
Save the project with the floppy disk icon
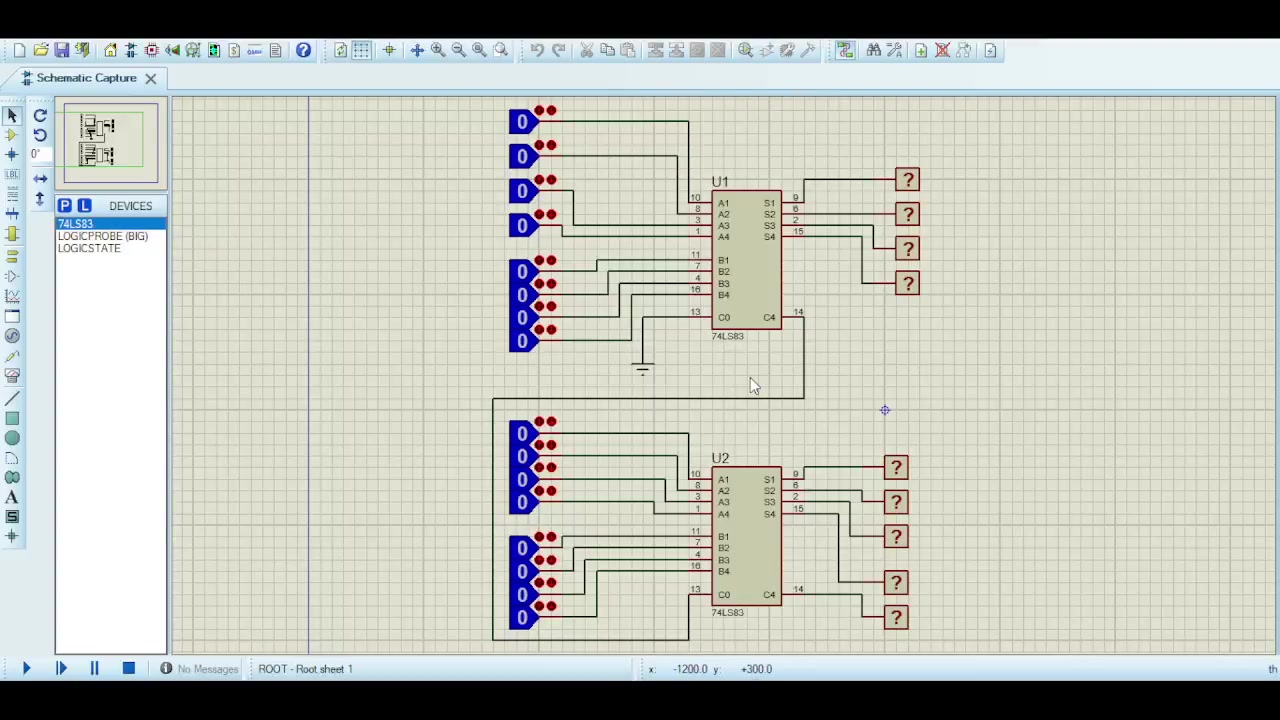click(x=61, y=50)
